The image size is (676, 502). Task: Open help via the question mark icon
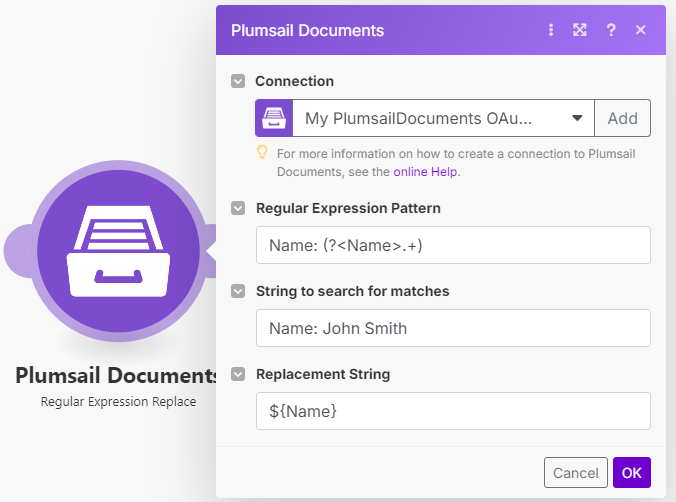click(x=611, y=30)
